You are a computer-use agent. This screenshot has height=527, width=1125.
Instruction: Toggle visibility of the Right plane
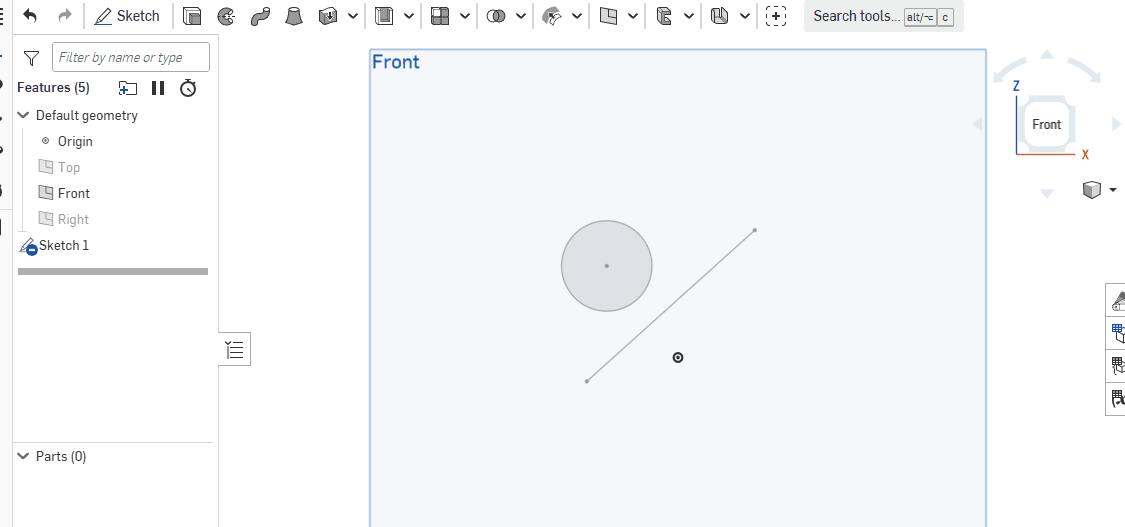45,219
